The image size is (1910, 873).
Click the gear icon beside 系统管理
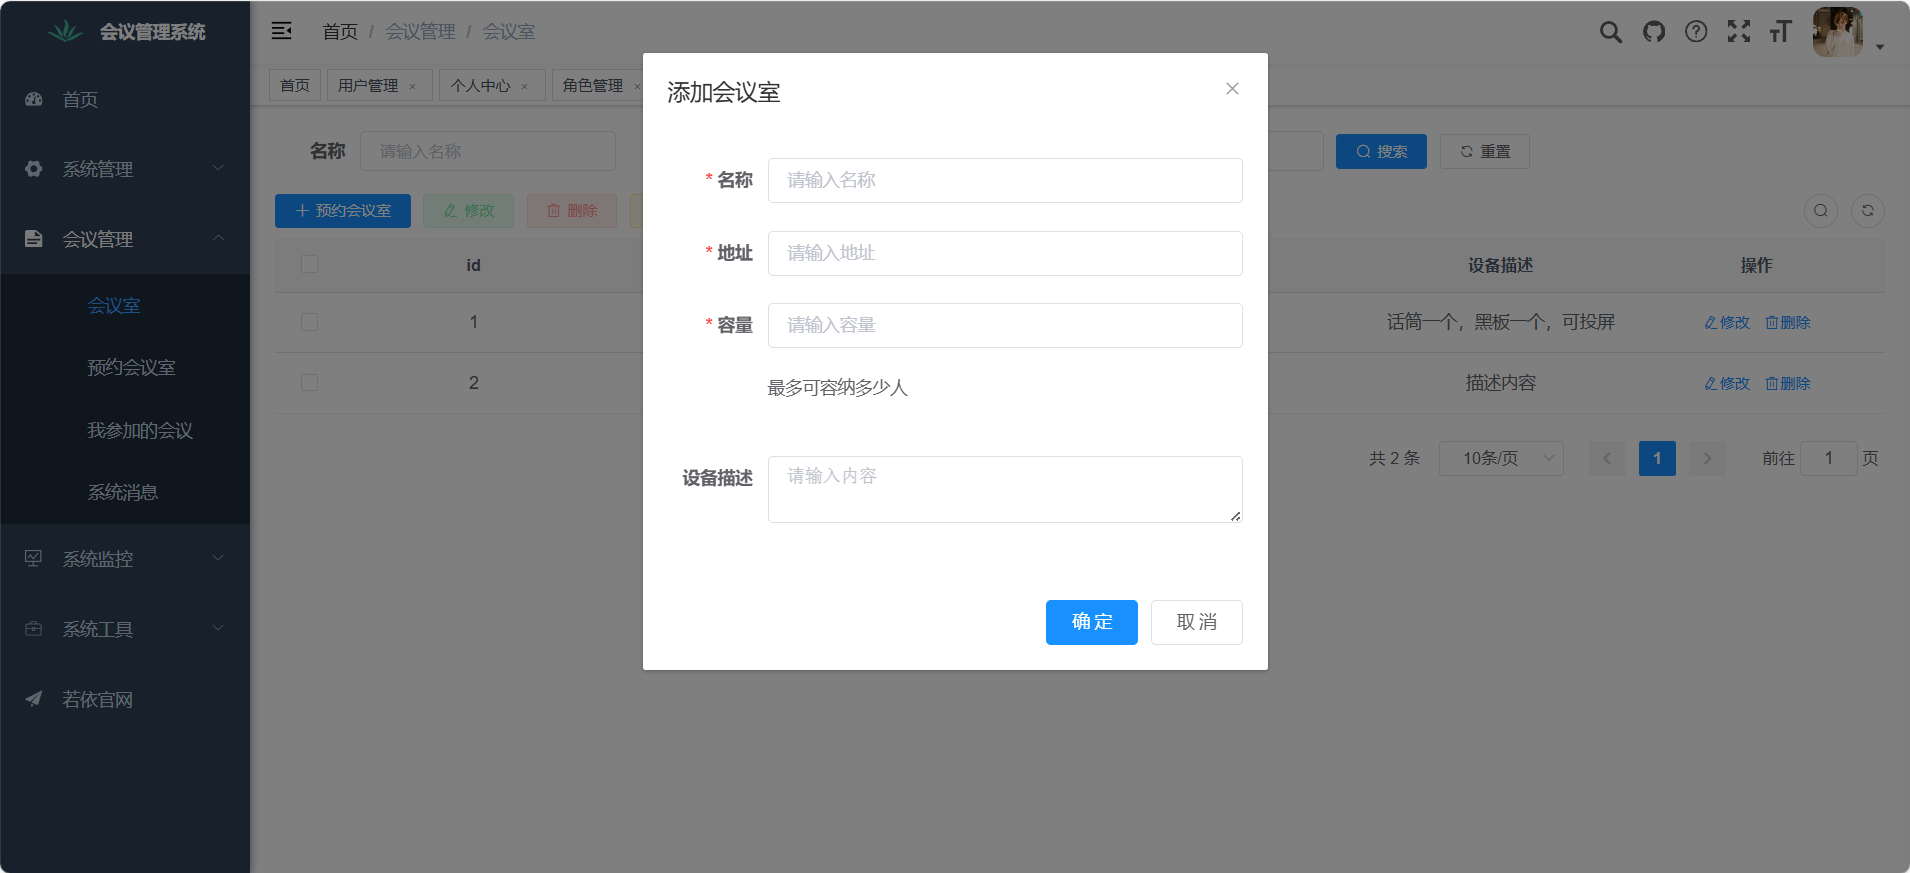click(x=34, y=169)
